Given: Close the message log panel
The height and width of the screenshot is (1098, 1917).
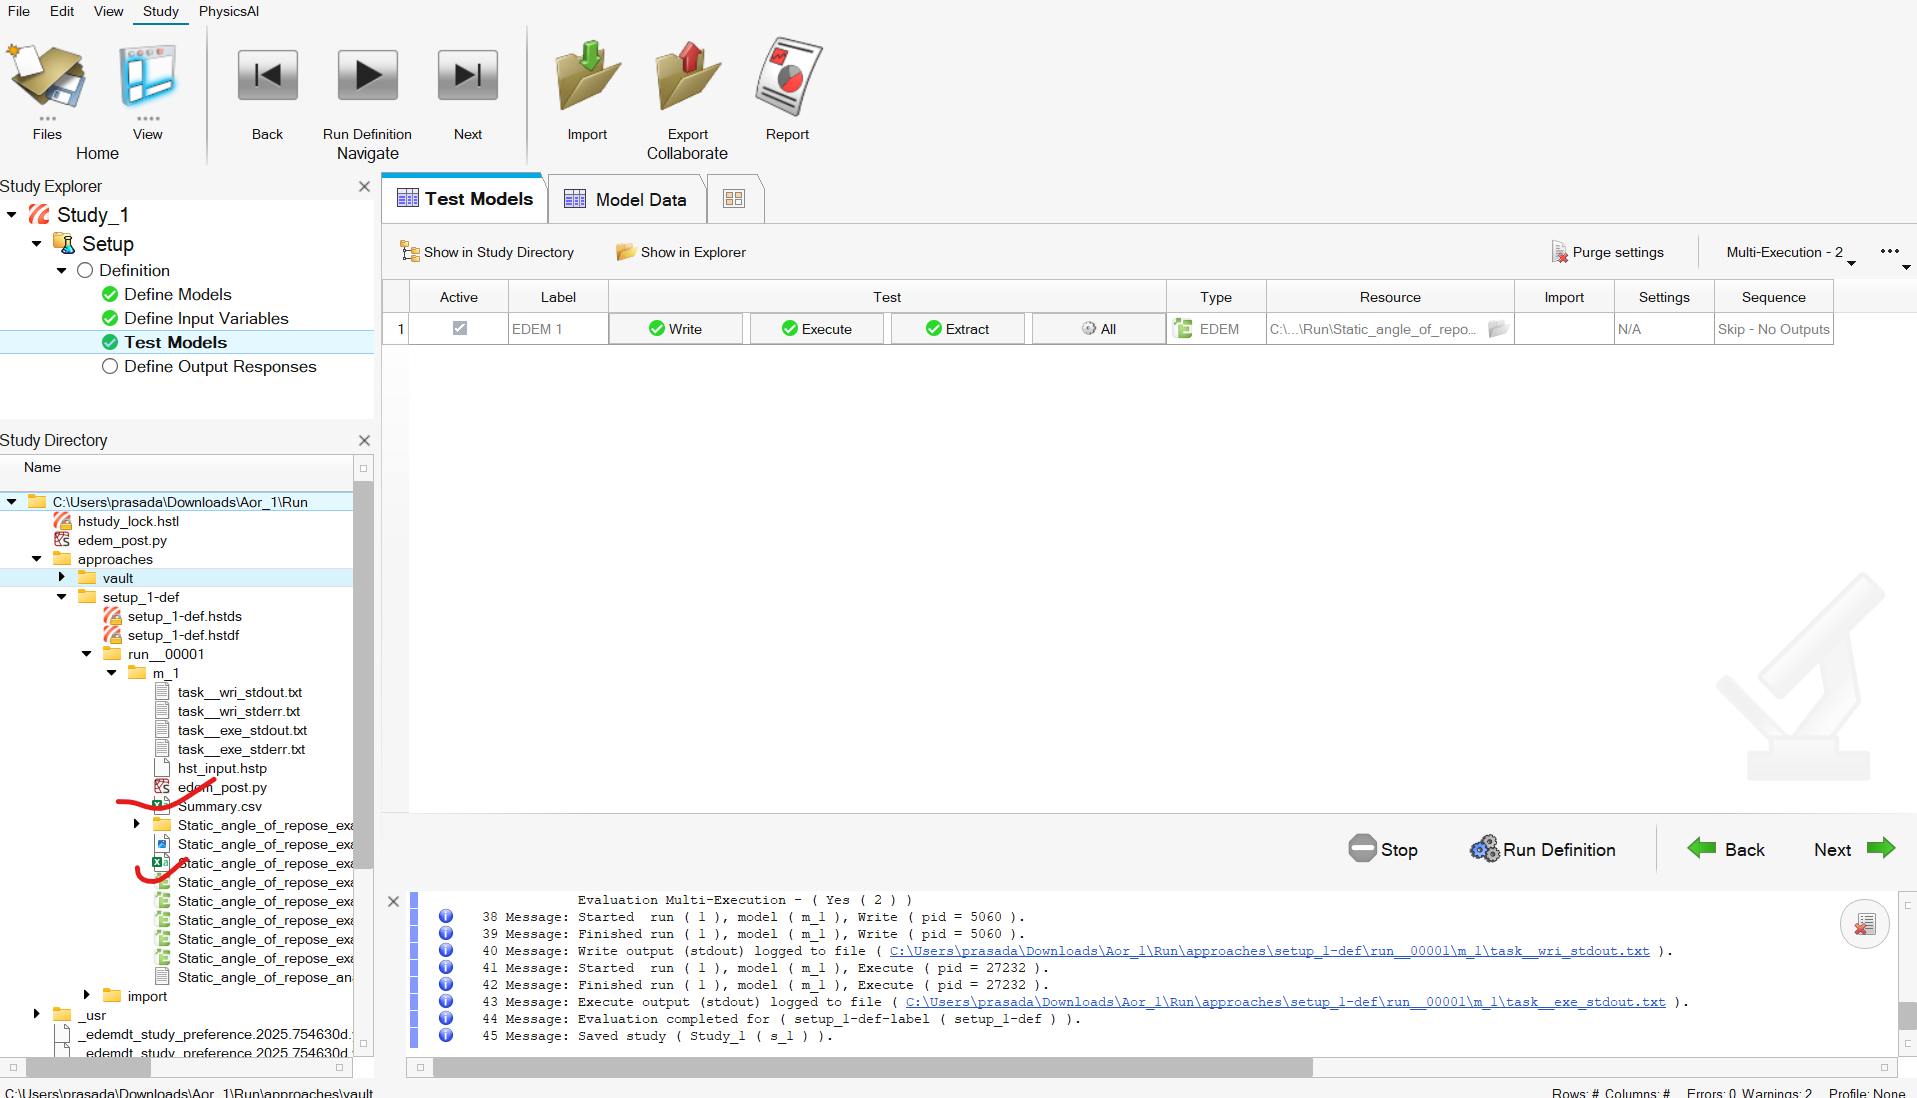Looking at the screenshot, I should tap(393, 901).
